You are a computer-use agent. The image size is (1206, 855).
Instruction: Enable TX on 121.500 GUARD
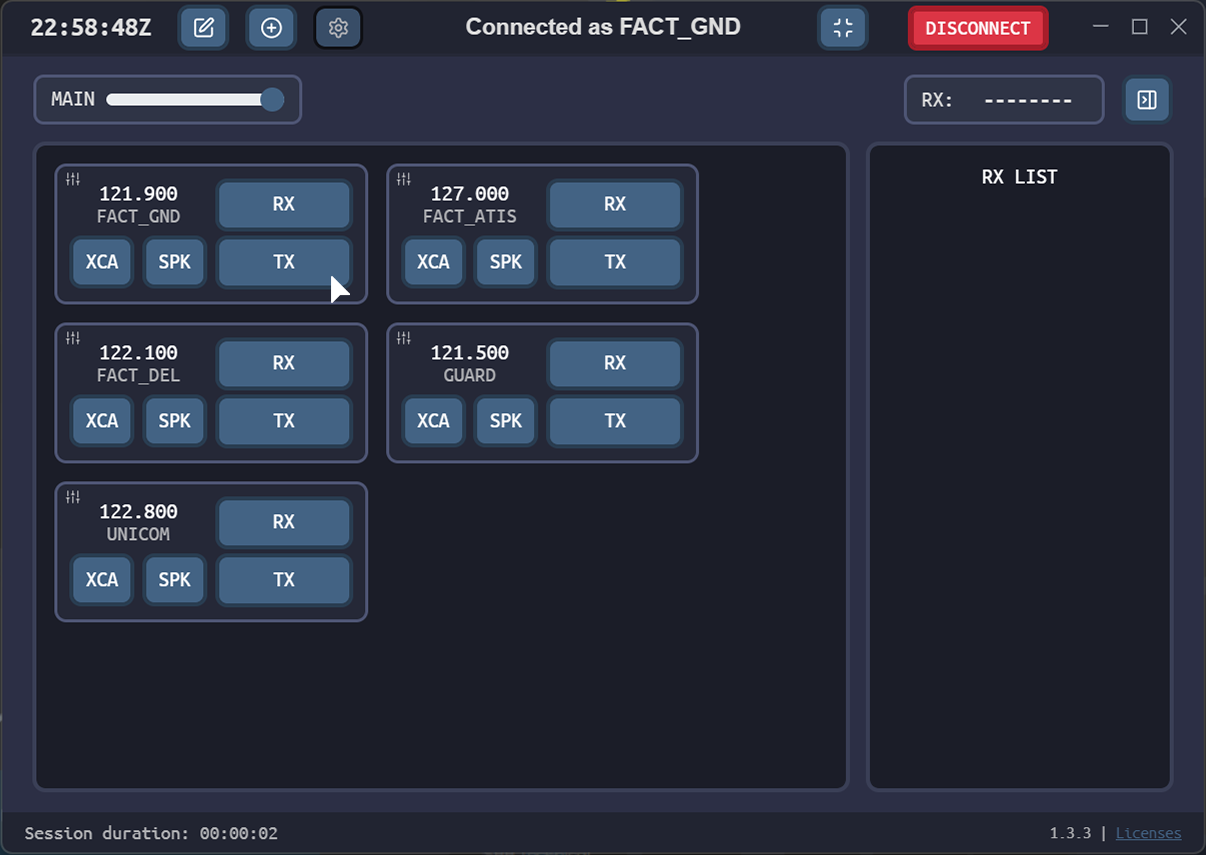click(x=615, y=421)
